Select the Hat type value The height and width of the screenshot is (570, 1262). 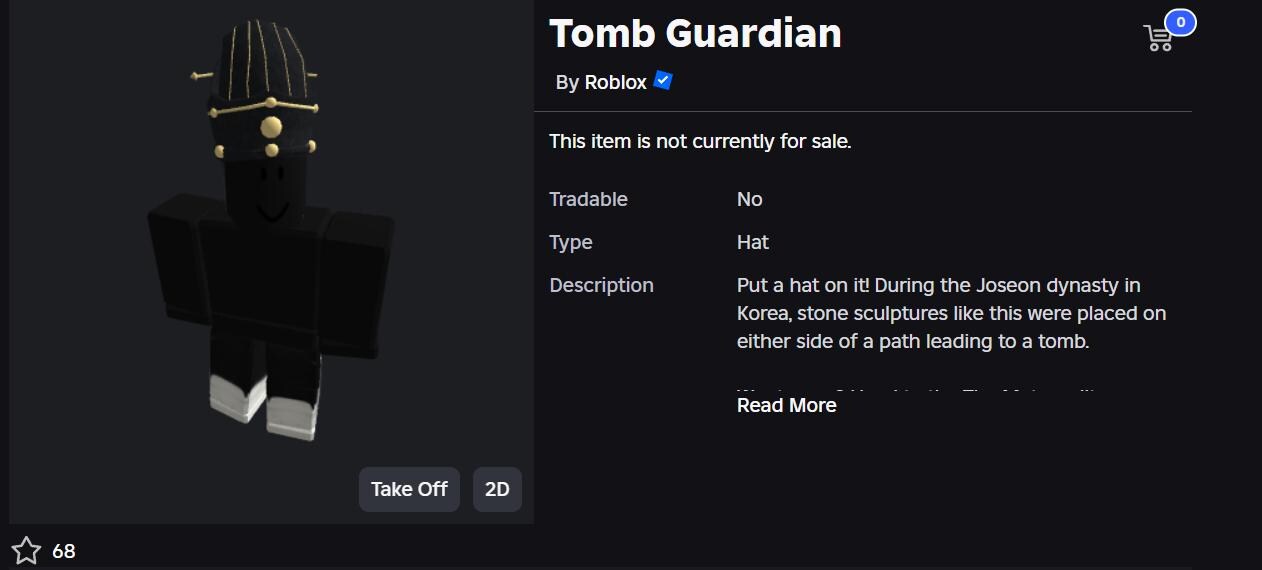tap(753, 242)
